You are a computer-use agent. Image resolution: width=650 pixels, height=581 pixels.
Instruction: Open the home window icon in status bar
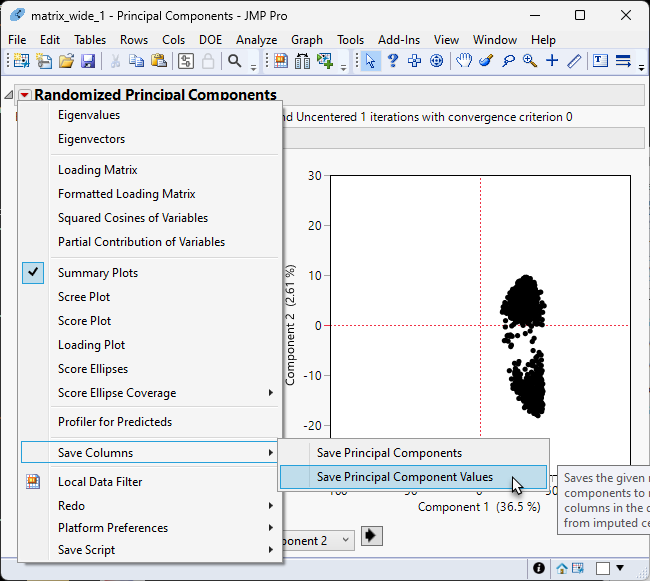click(563, 568)
